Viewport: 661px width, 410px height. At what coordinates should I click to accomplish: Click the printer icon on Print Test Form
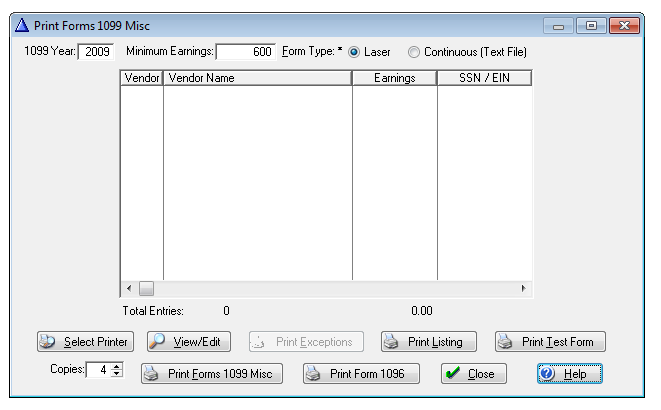(507, 342)
